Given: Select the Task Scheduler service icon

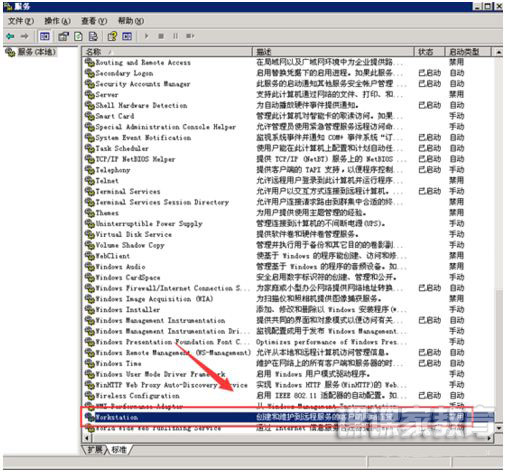Looking at the screenshot, I should pyautogui.click(x=89, y=148).
